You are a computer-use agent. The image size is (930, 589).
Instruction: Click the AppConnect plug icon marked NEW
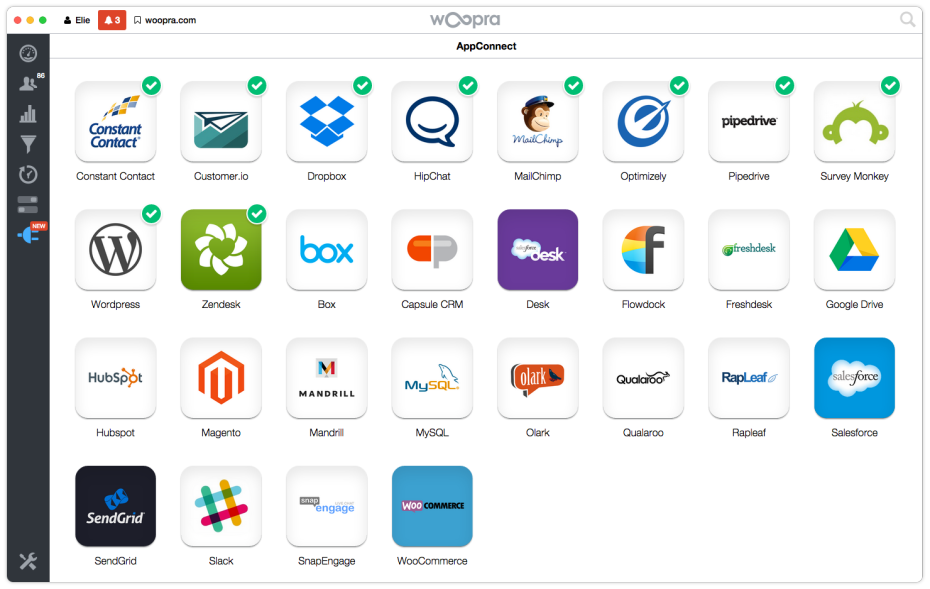28,236
